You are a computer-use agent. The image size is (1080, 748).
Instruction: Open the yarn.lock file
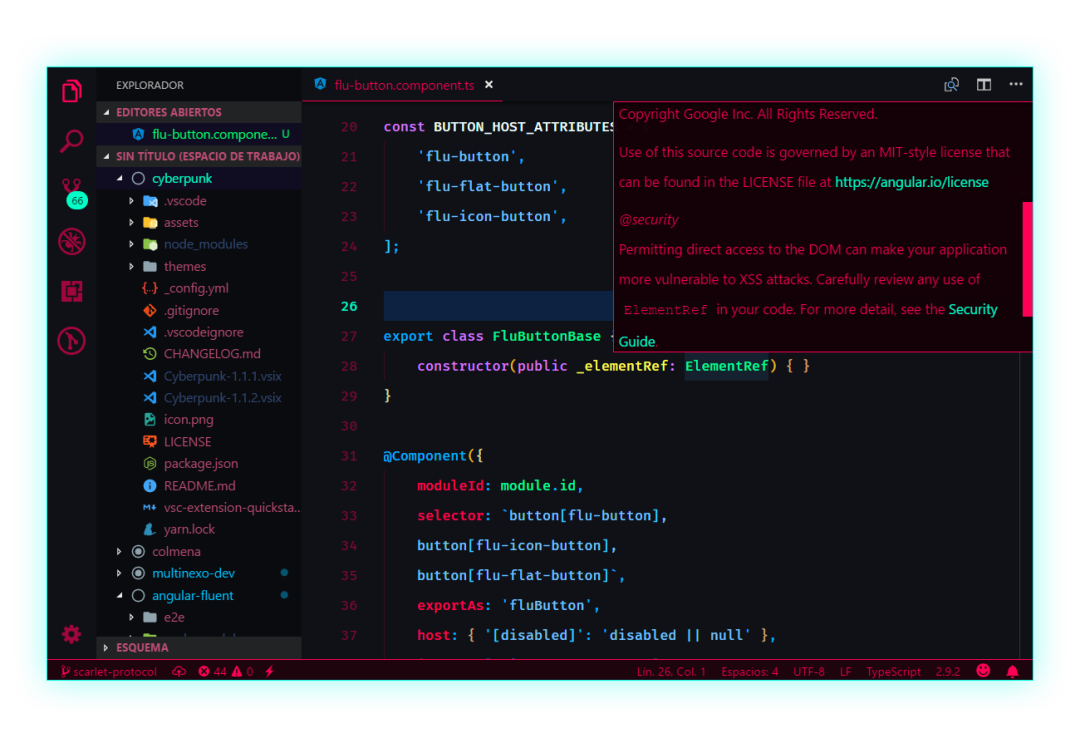click(199, 530)
